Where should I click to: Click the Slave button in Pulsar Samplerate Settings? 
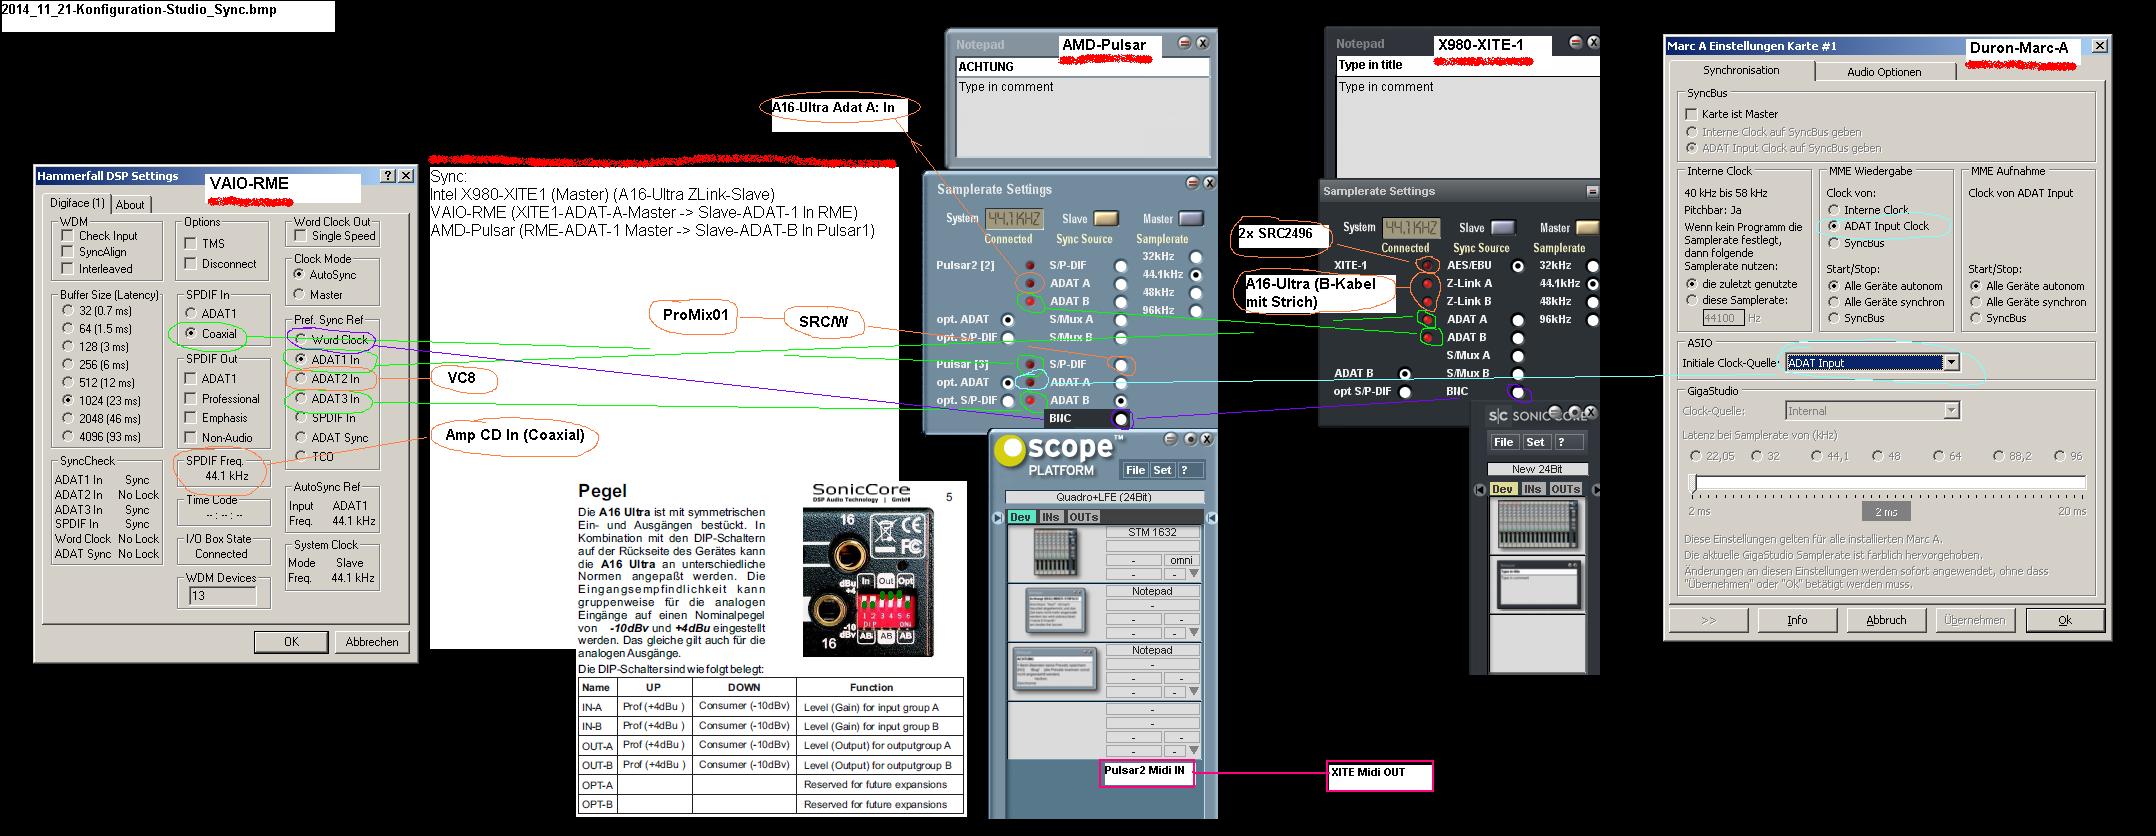[1106, 219]
